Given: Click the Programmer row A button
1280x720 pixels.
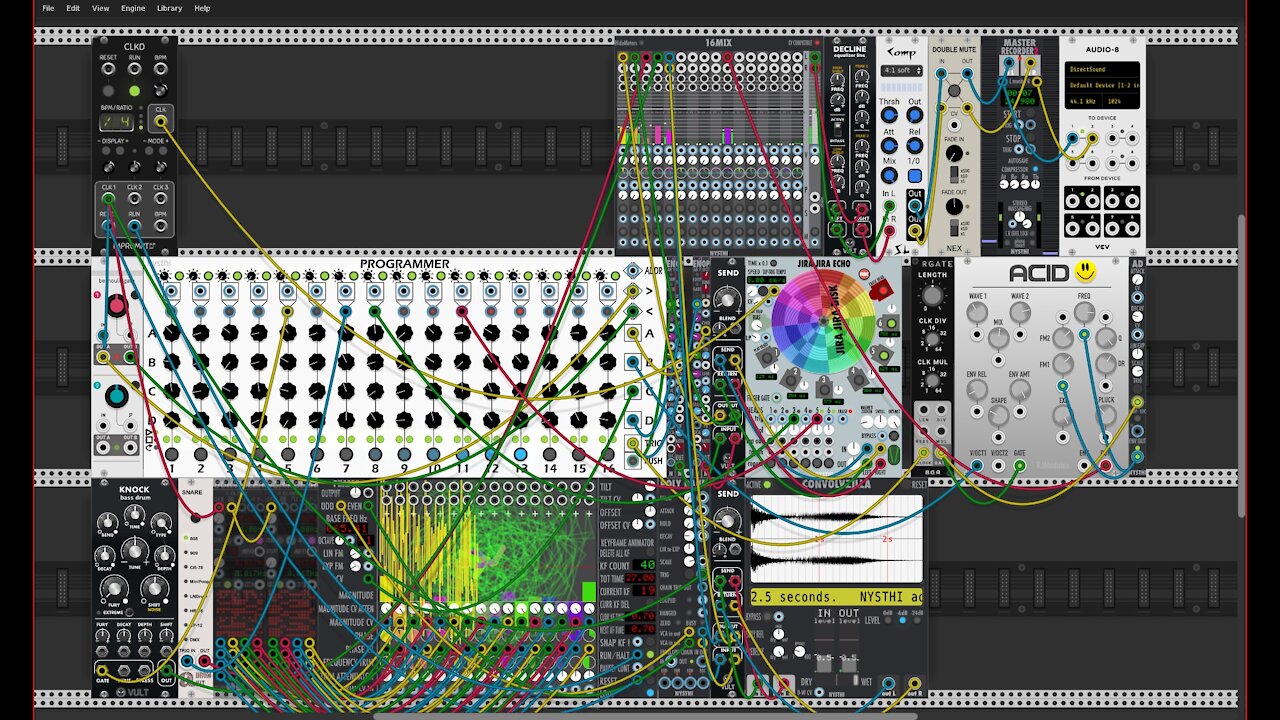Looking at the screenshot, I should (x=633, y=334).
